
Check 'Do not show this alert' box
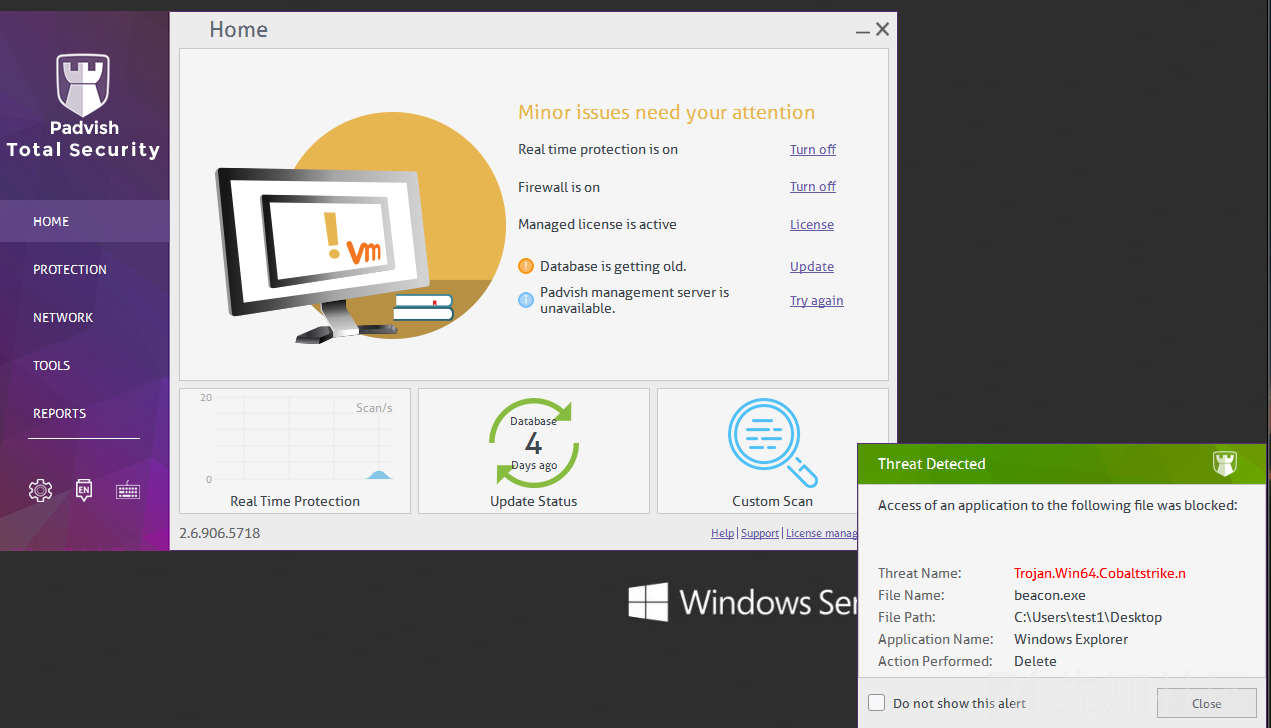click(876, 703)
